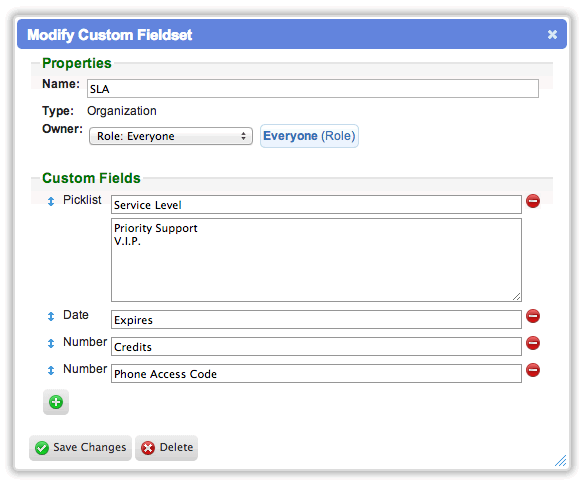Screen dimensions: 584x490
Task: Remove the Expires date field
Action: click(533, 316)
